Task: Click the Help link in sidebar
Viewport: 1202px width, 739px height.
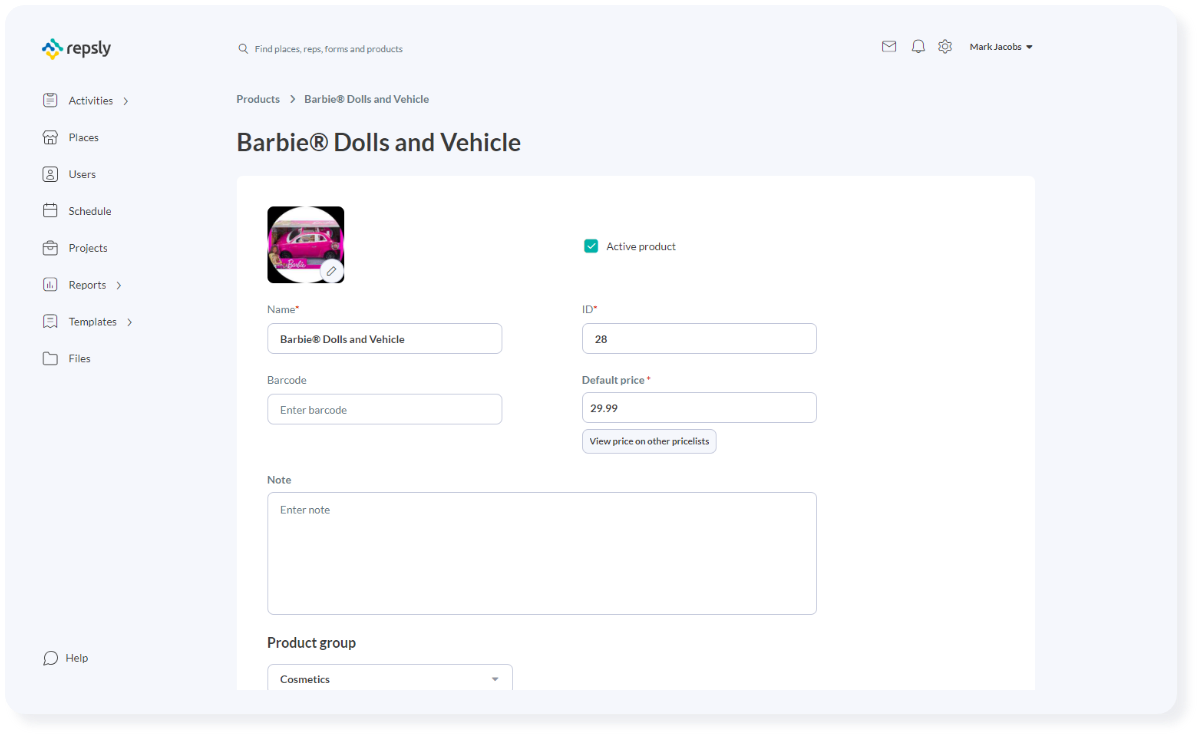Action: click(77, 658)
